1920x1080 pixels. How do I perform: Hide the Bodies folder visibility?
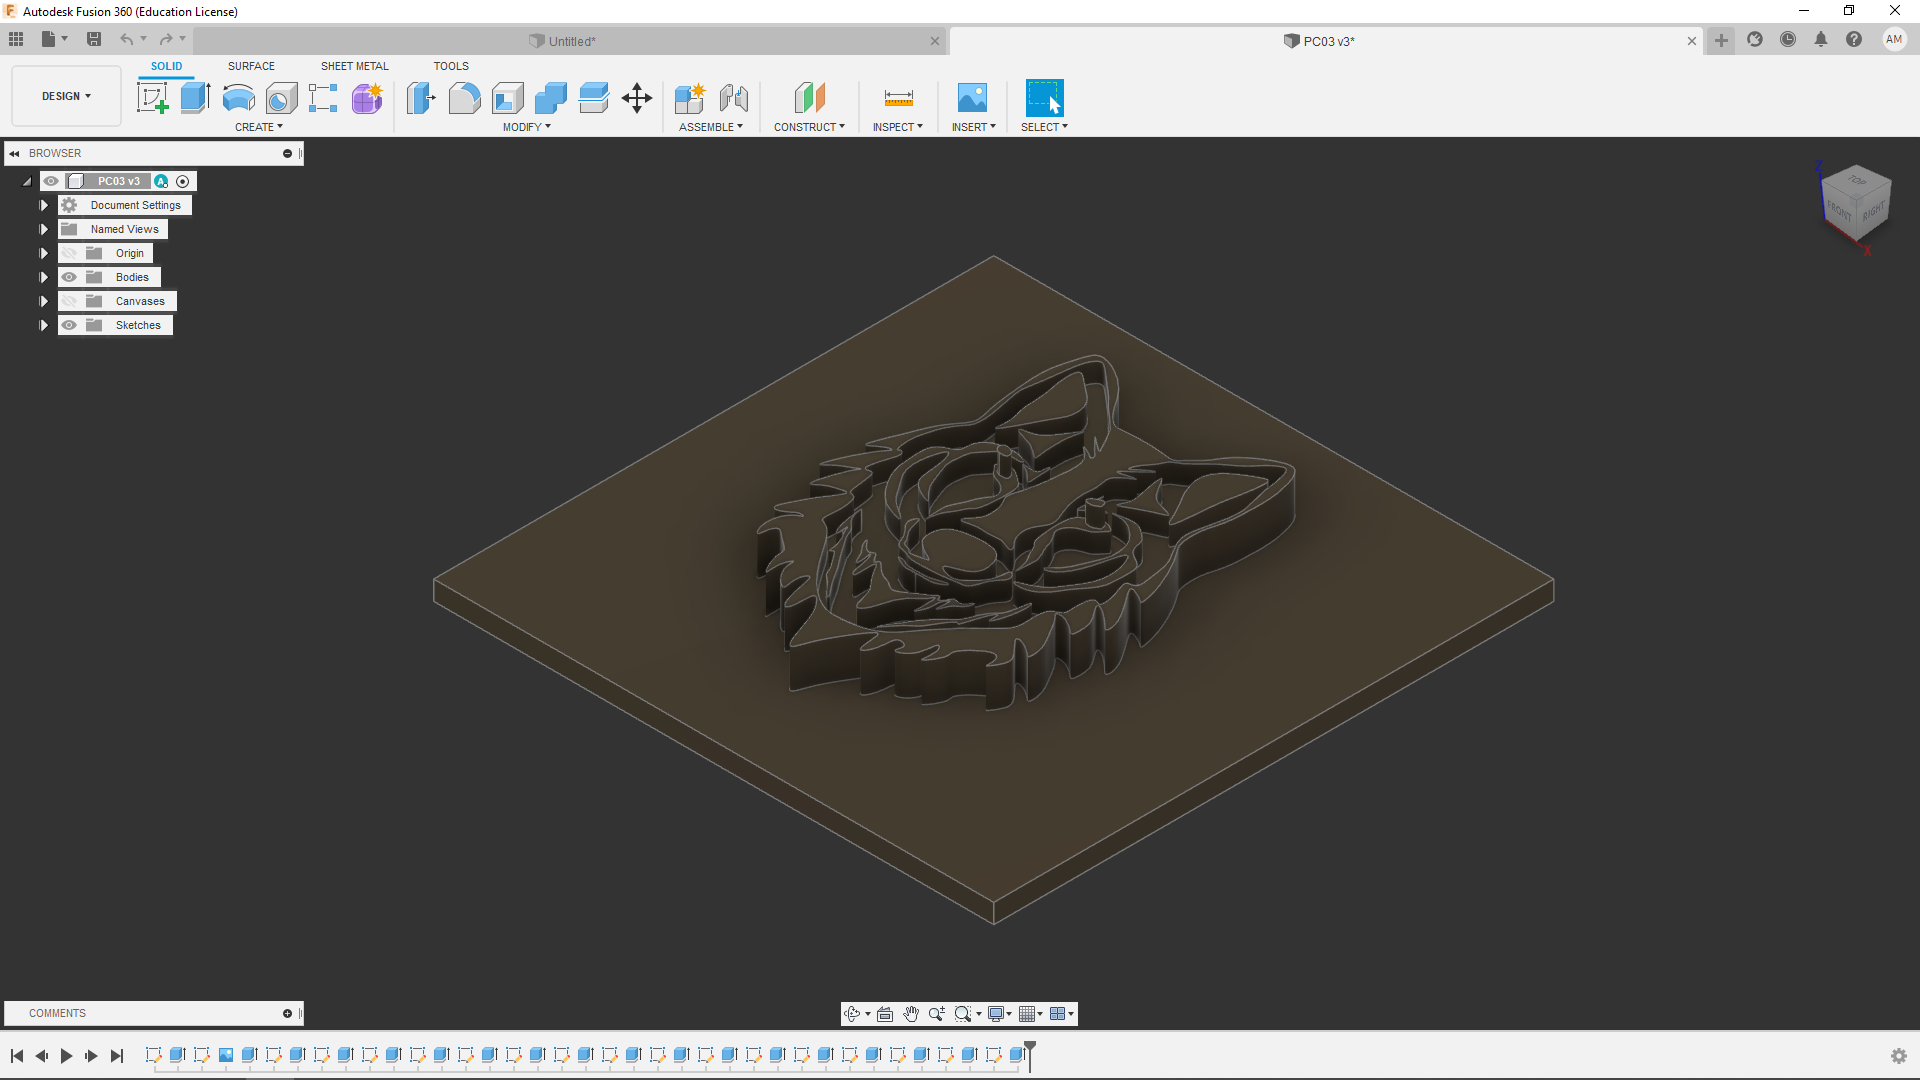coord(69,277)
